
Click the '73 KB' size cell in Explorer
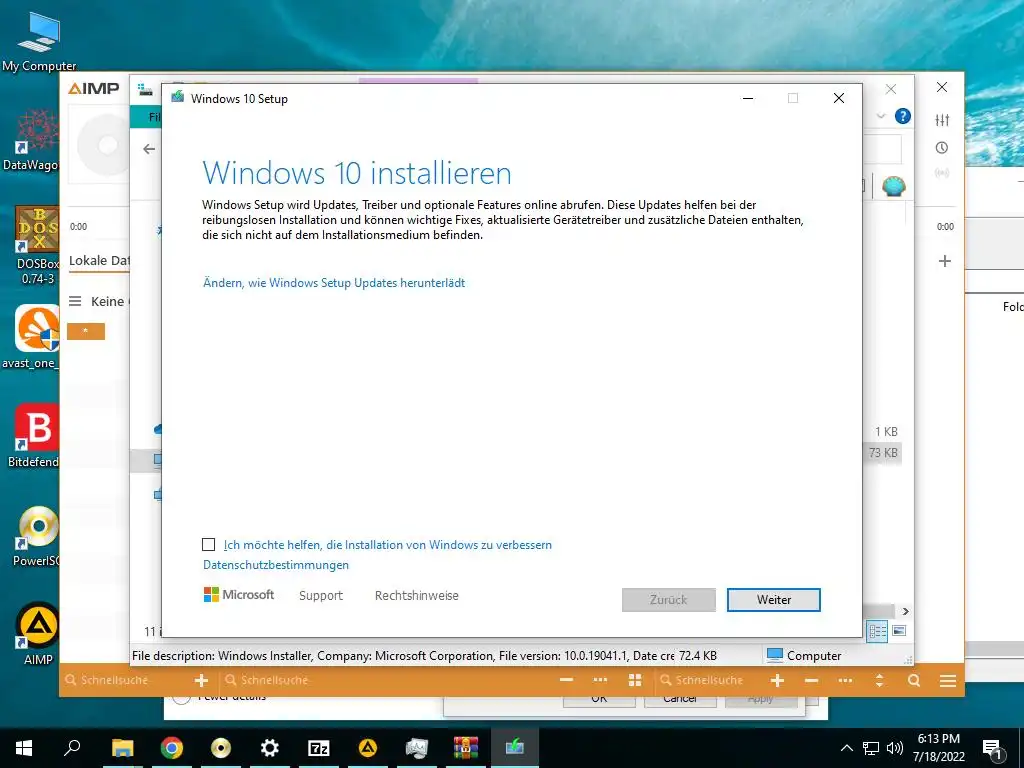(x=883, y=453)
